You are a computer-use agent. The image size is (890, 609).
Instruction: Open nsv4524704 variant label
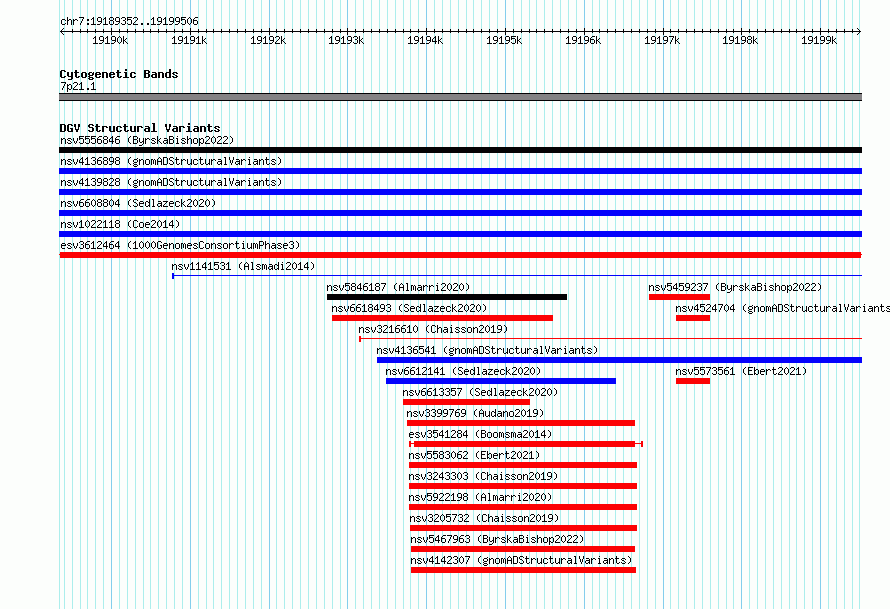coord(783,308)
